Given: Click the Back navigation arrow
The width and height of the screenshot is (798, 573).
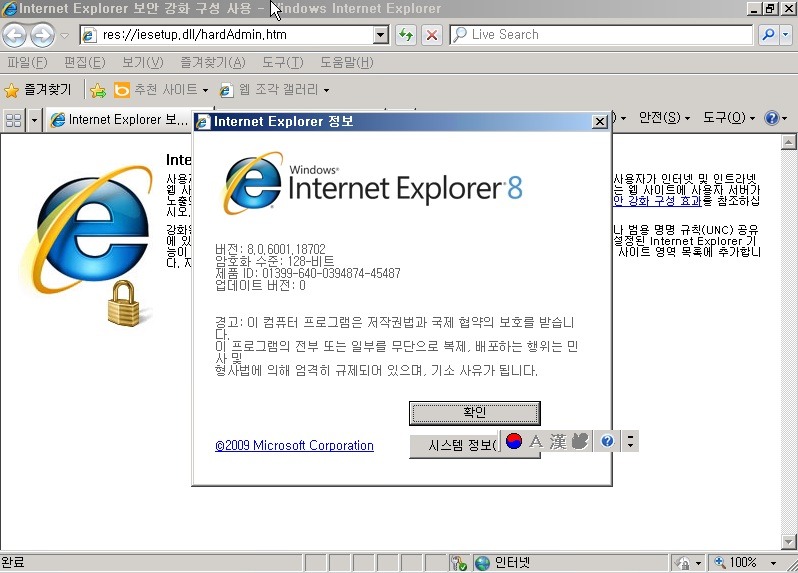Looking at the screenshot, I should point(15,35).
